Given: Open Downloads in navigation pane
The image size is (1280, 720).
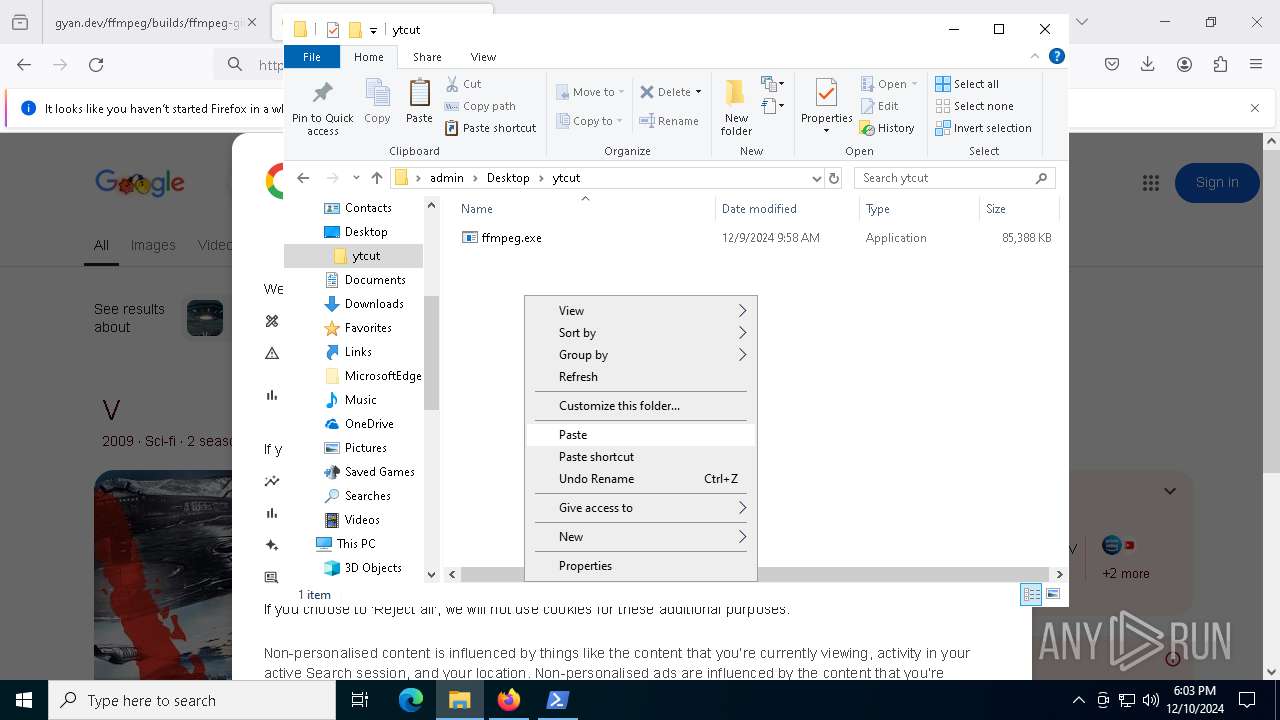Looking at the screenshot, I should 374,304.
